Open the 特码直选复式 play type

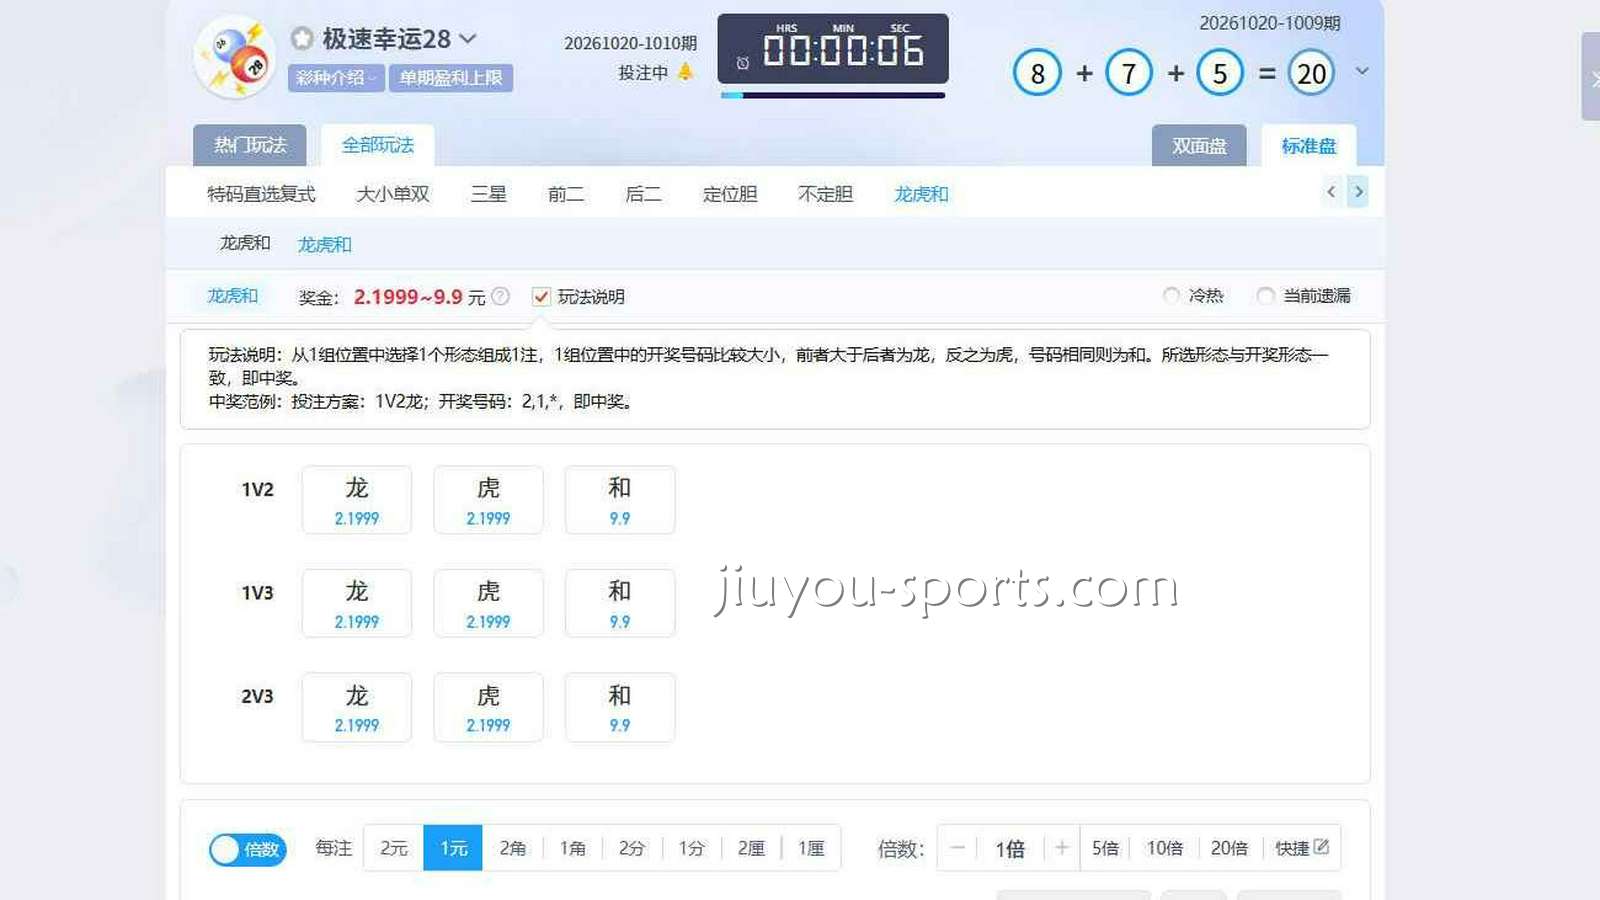tap(261, 194)
